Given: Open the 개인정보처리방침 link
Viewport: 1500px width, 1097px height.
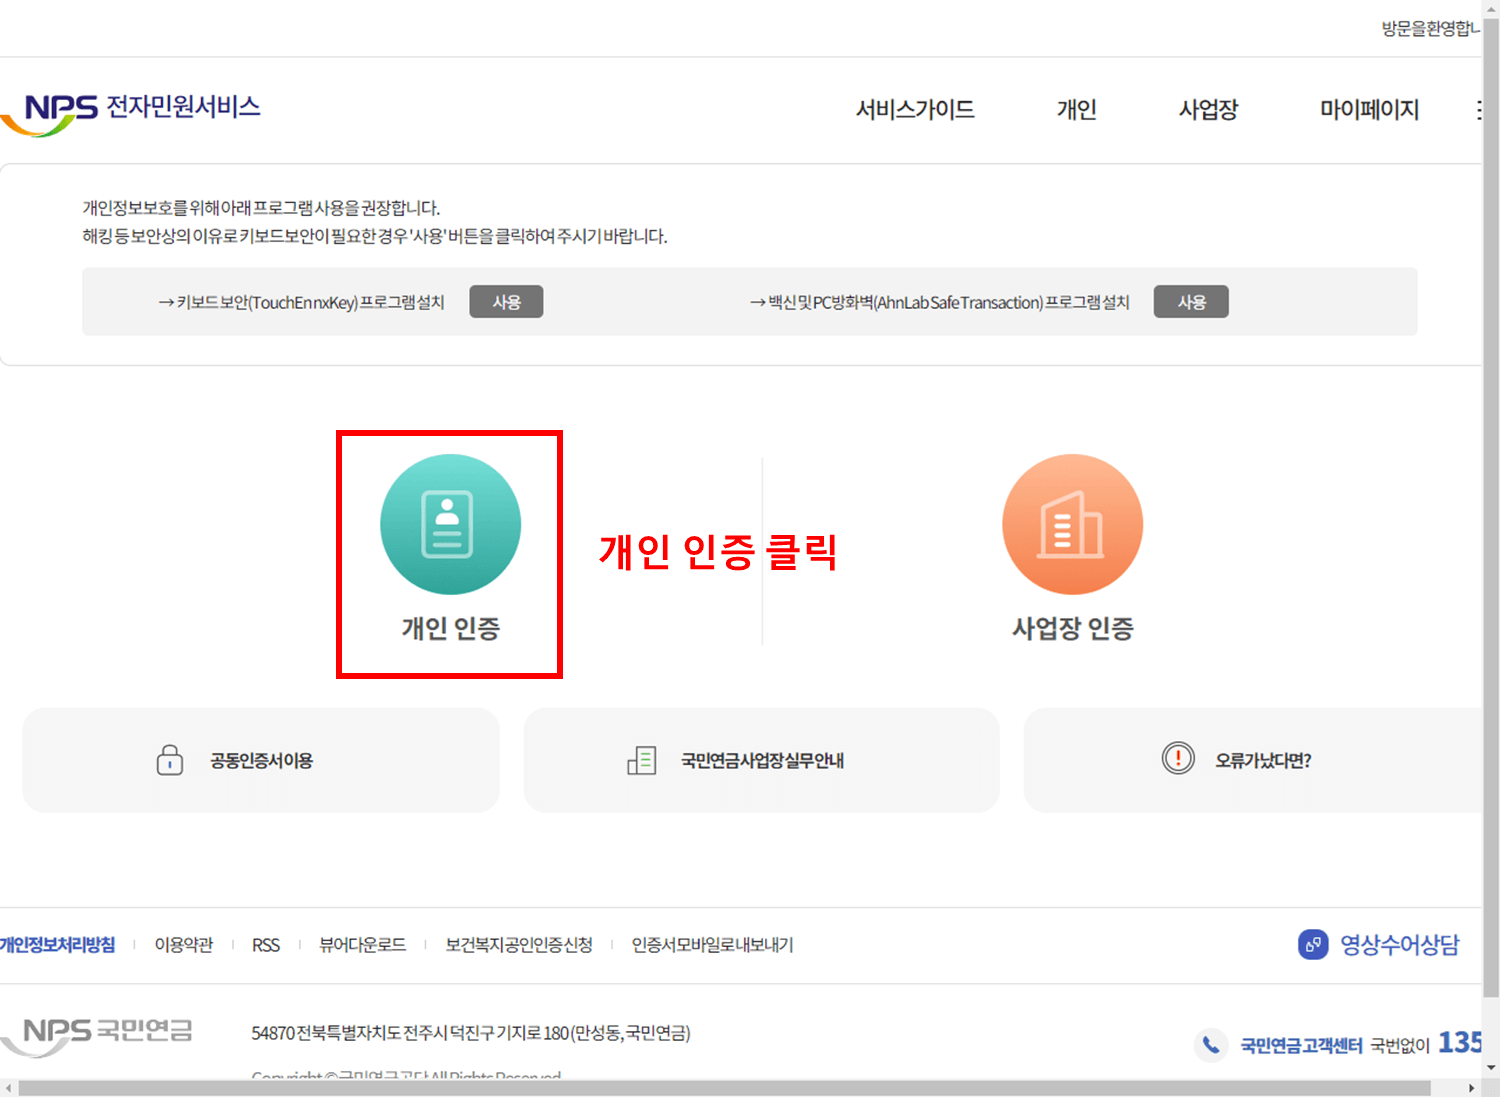Looking at the screenshot, I should (57, 944).
